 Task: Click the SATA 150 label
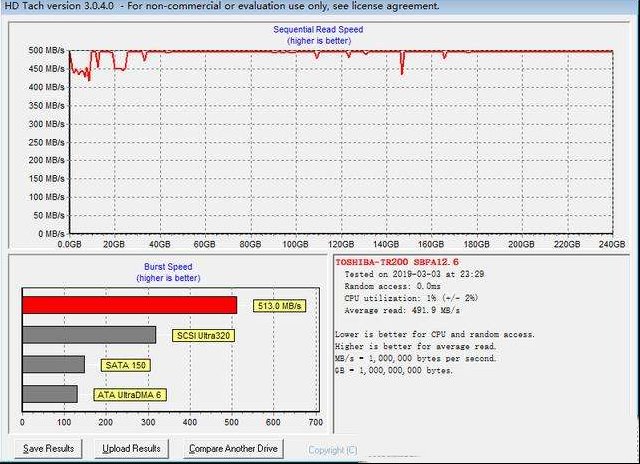point(126,365)
